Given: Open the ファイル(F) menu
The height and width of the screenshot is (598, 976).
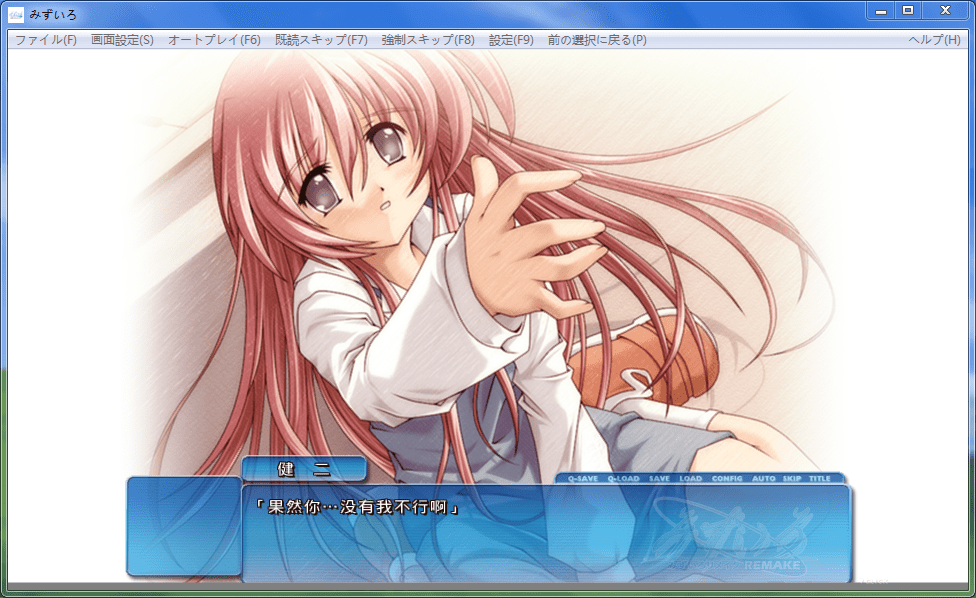Looking at the screenshot, I should pos(46,40).
